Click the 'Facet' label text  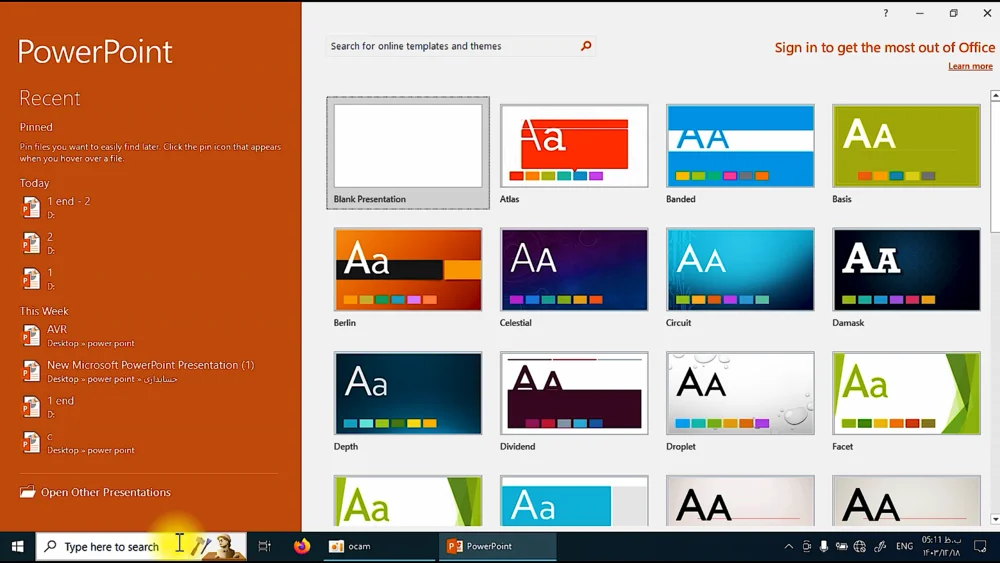pyautogui.click(x=842, y=446)
